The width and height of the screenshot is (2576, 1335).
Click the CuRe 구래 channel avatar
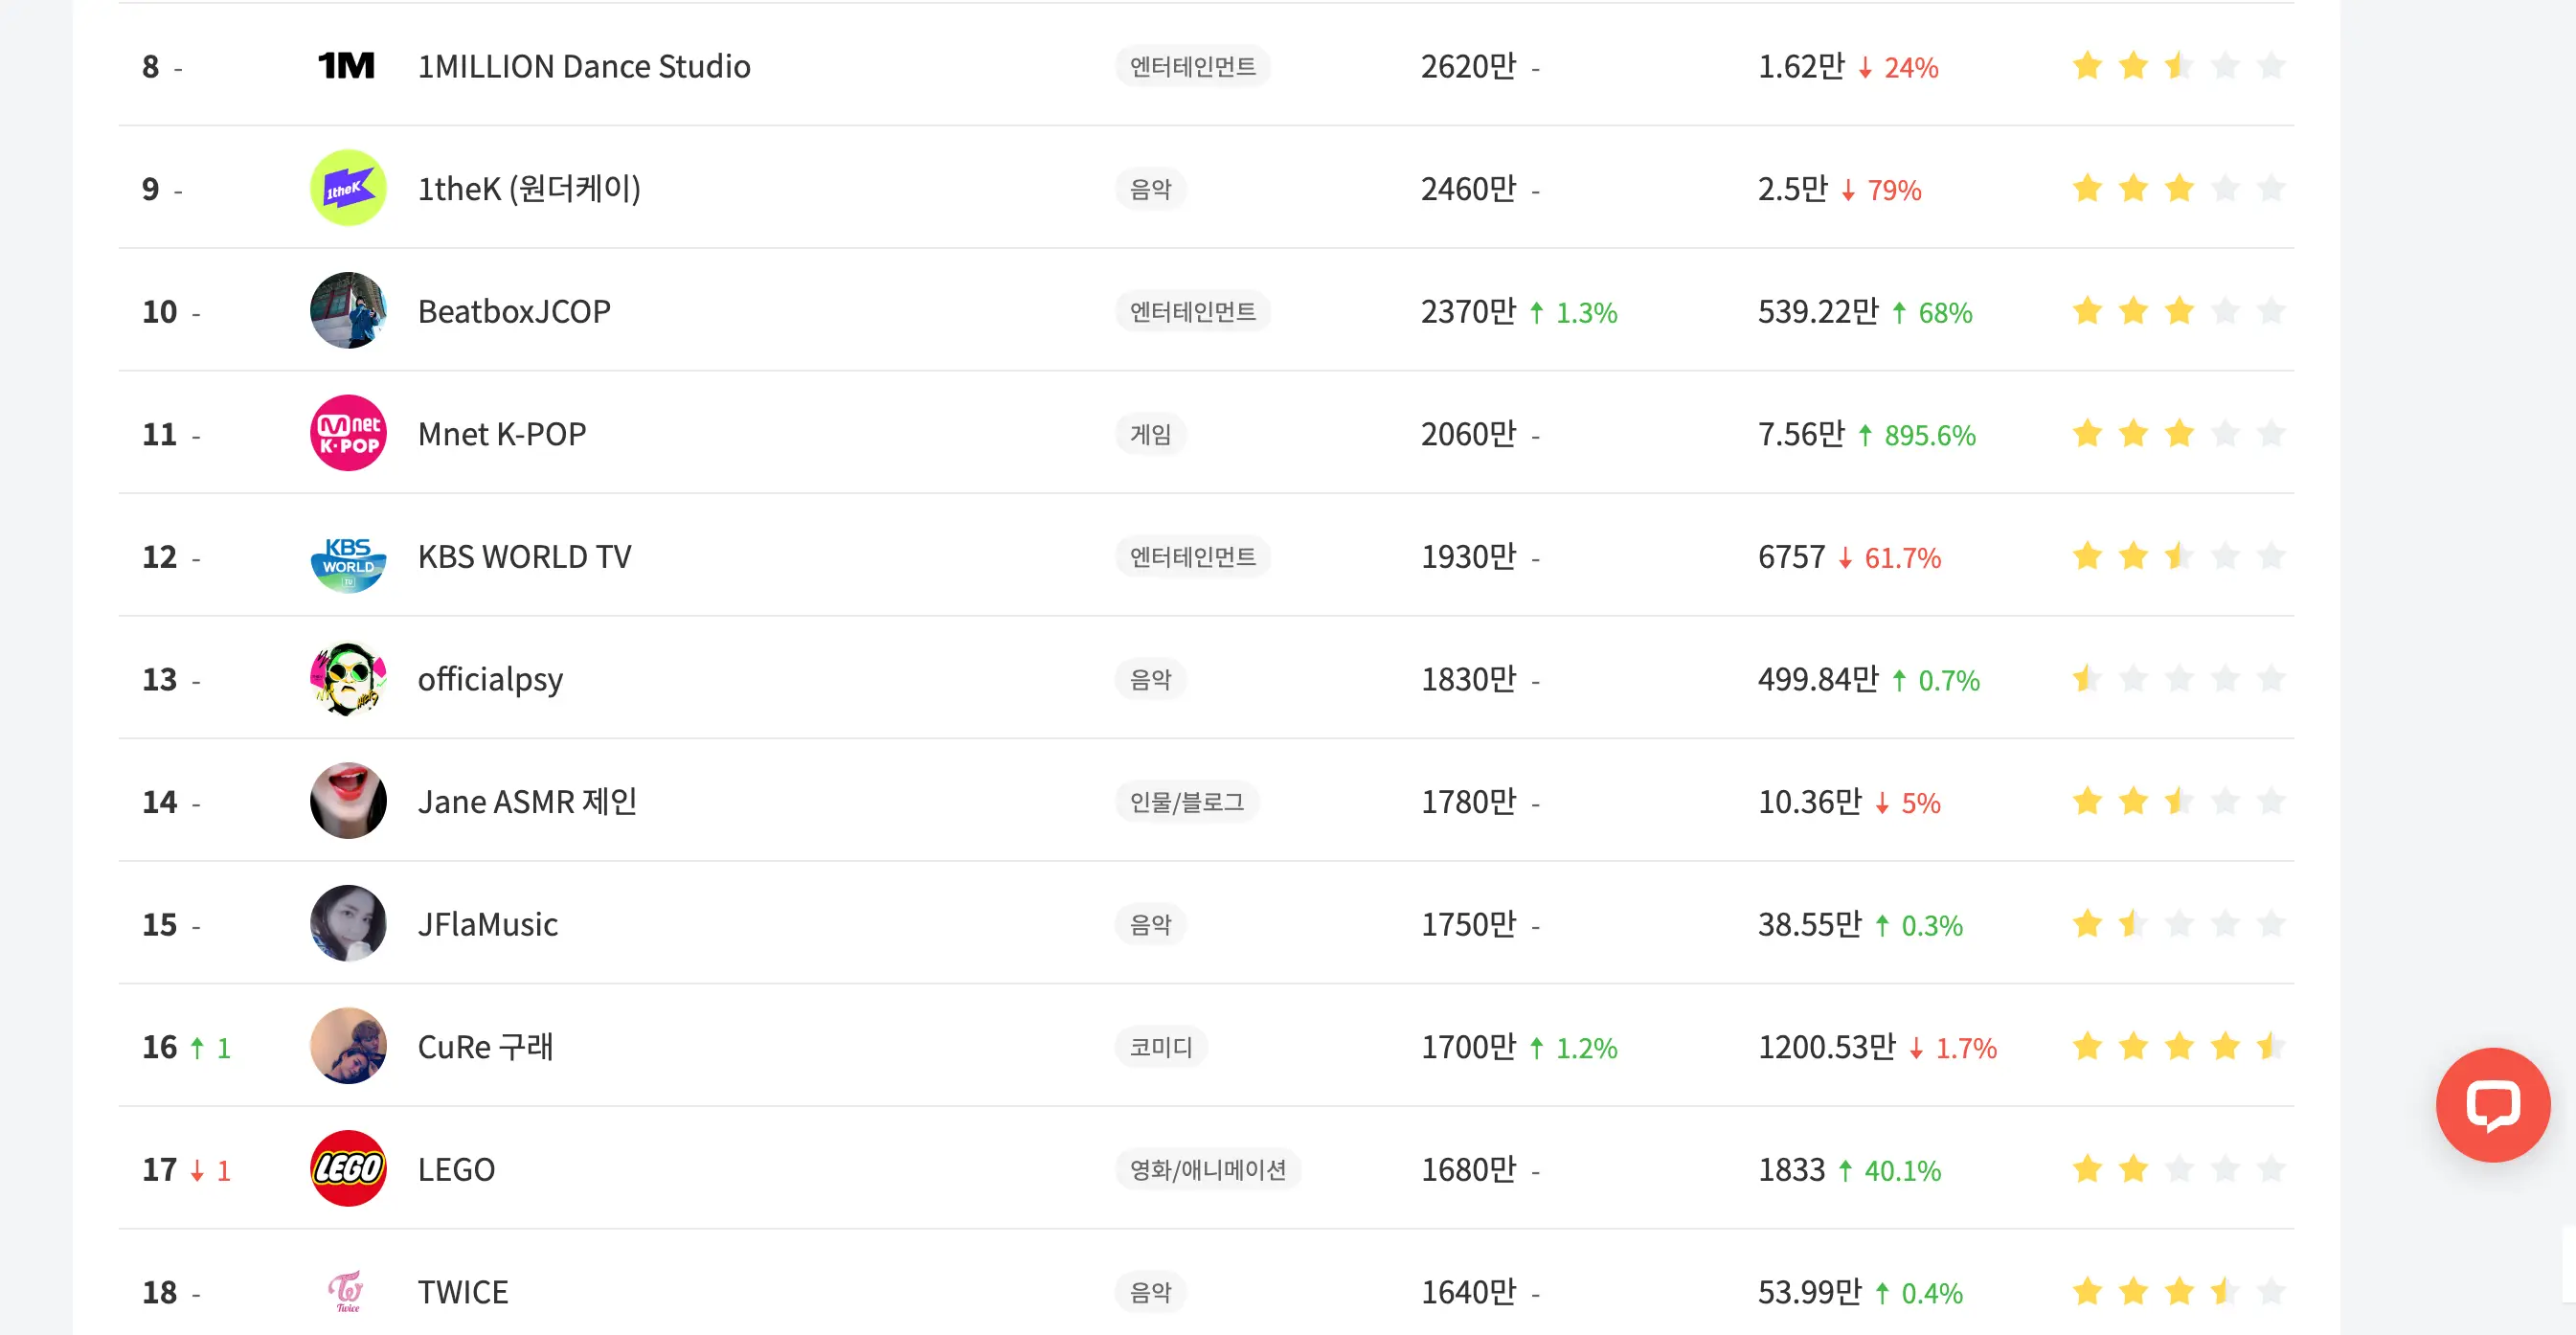(x=348, y=1046)
